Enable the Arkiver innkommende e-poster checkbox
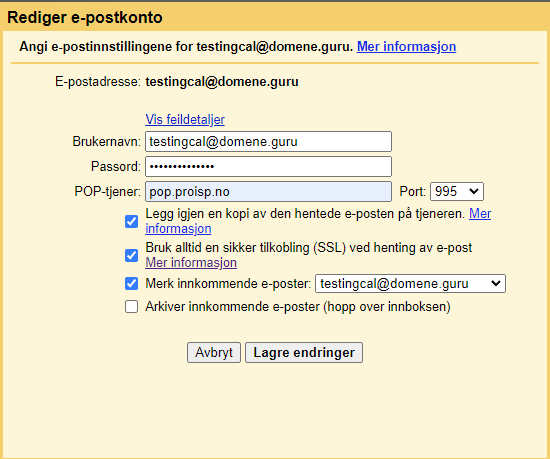Image resolution: width=550 pixels, height=459 pixels. coord(132,306)
